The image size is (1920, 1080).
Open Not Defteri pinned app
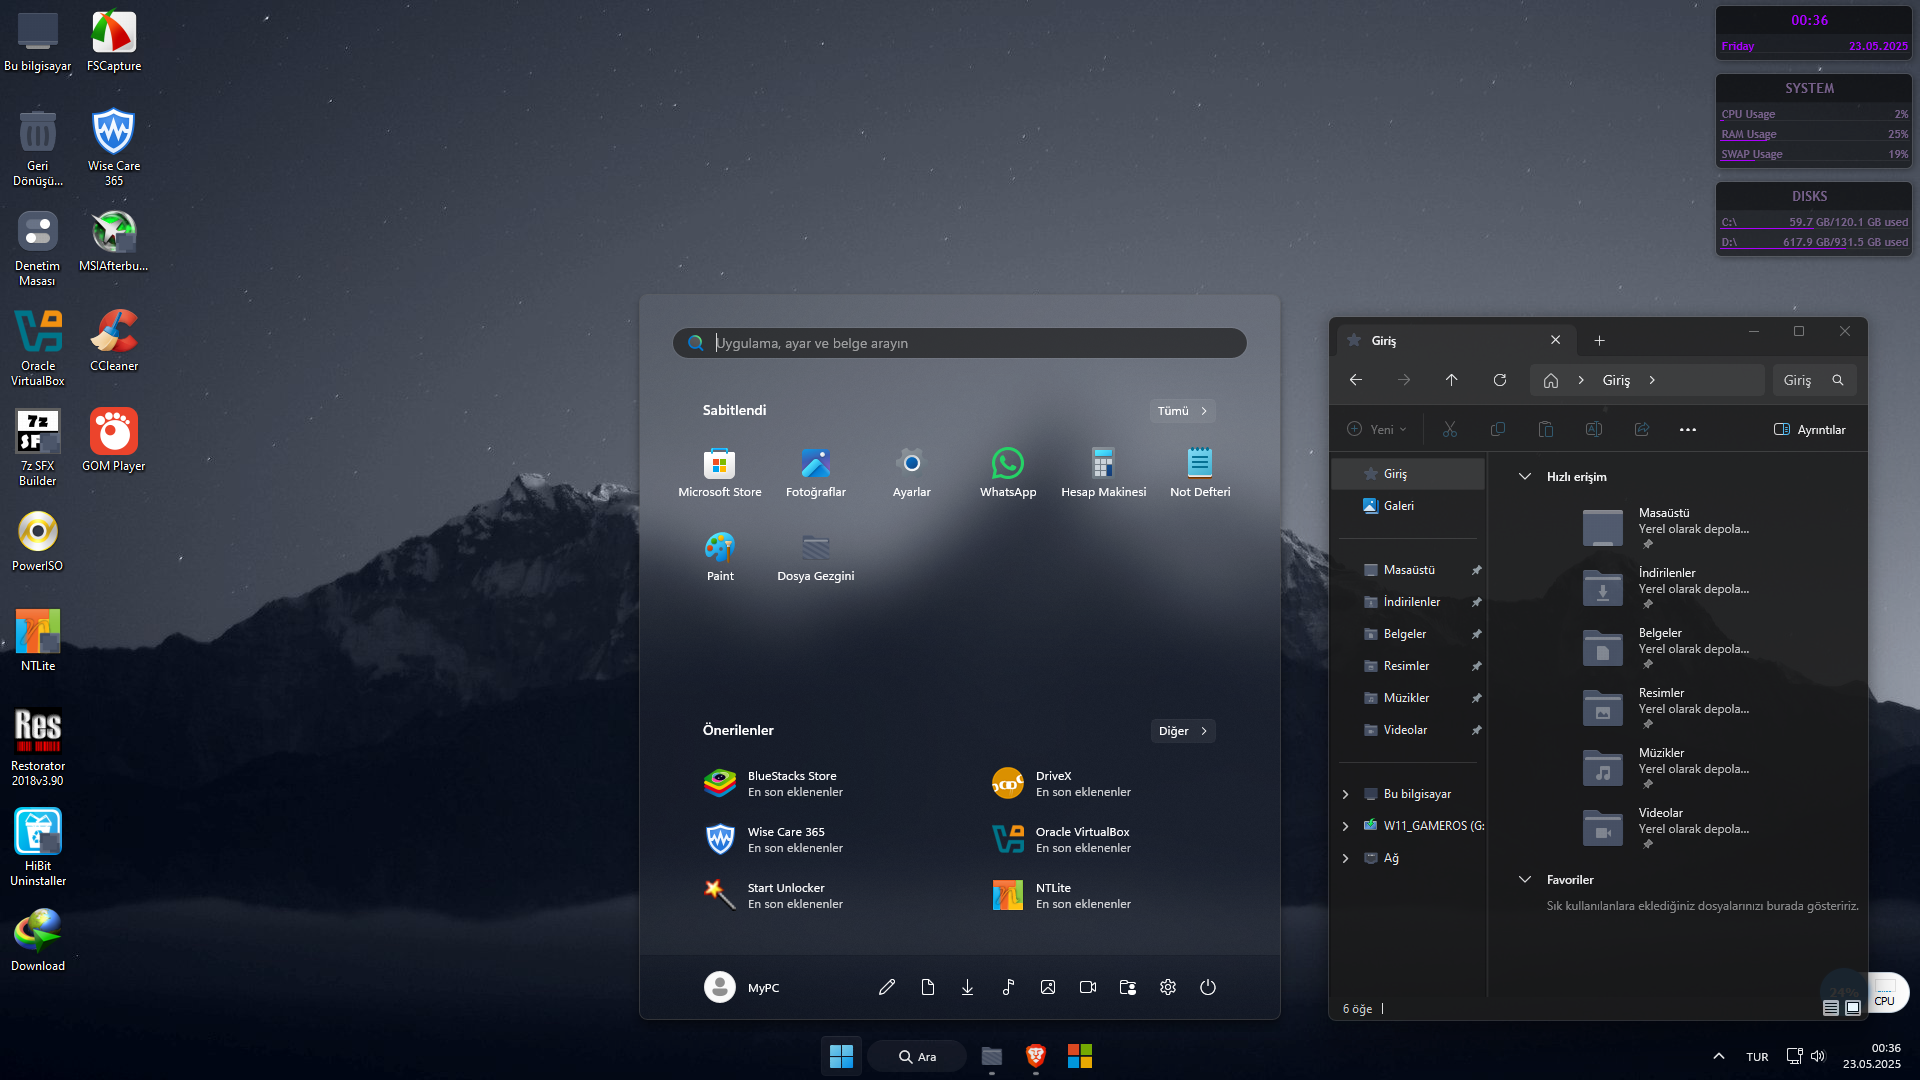1199,473
